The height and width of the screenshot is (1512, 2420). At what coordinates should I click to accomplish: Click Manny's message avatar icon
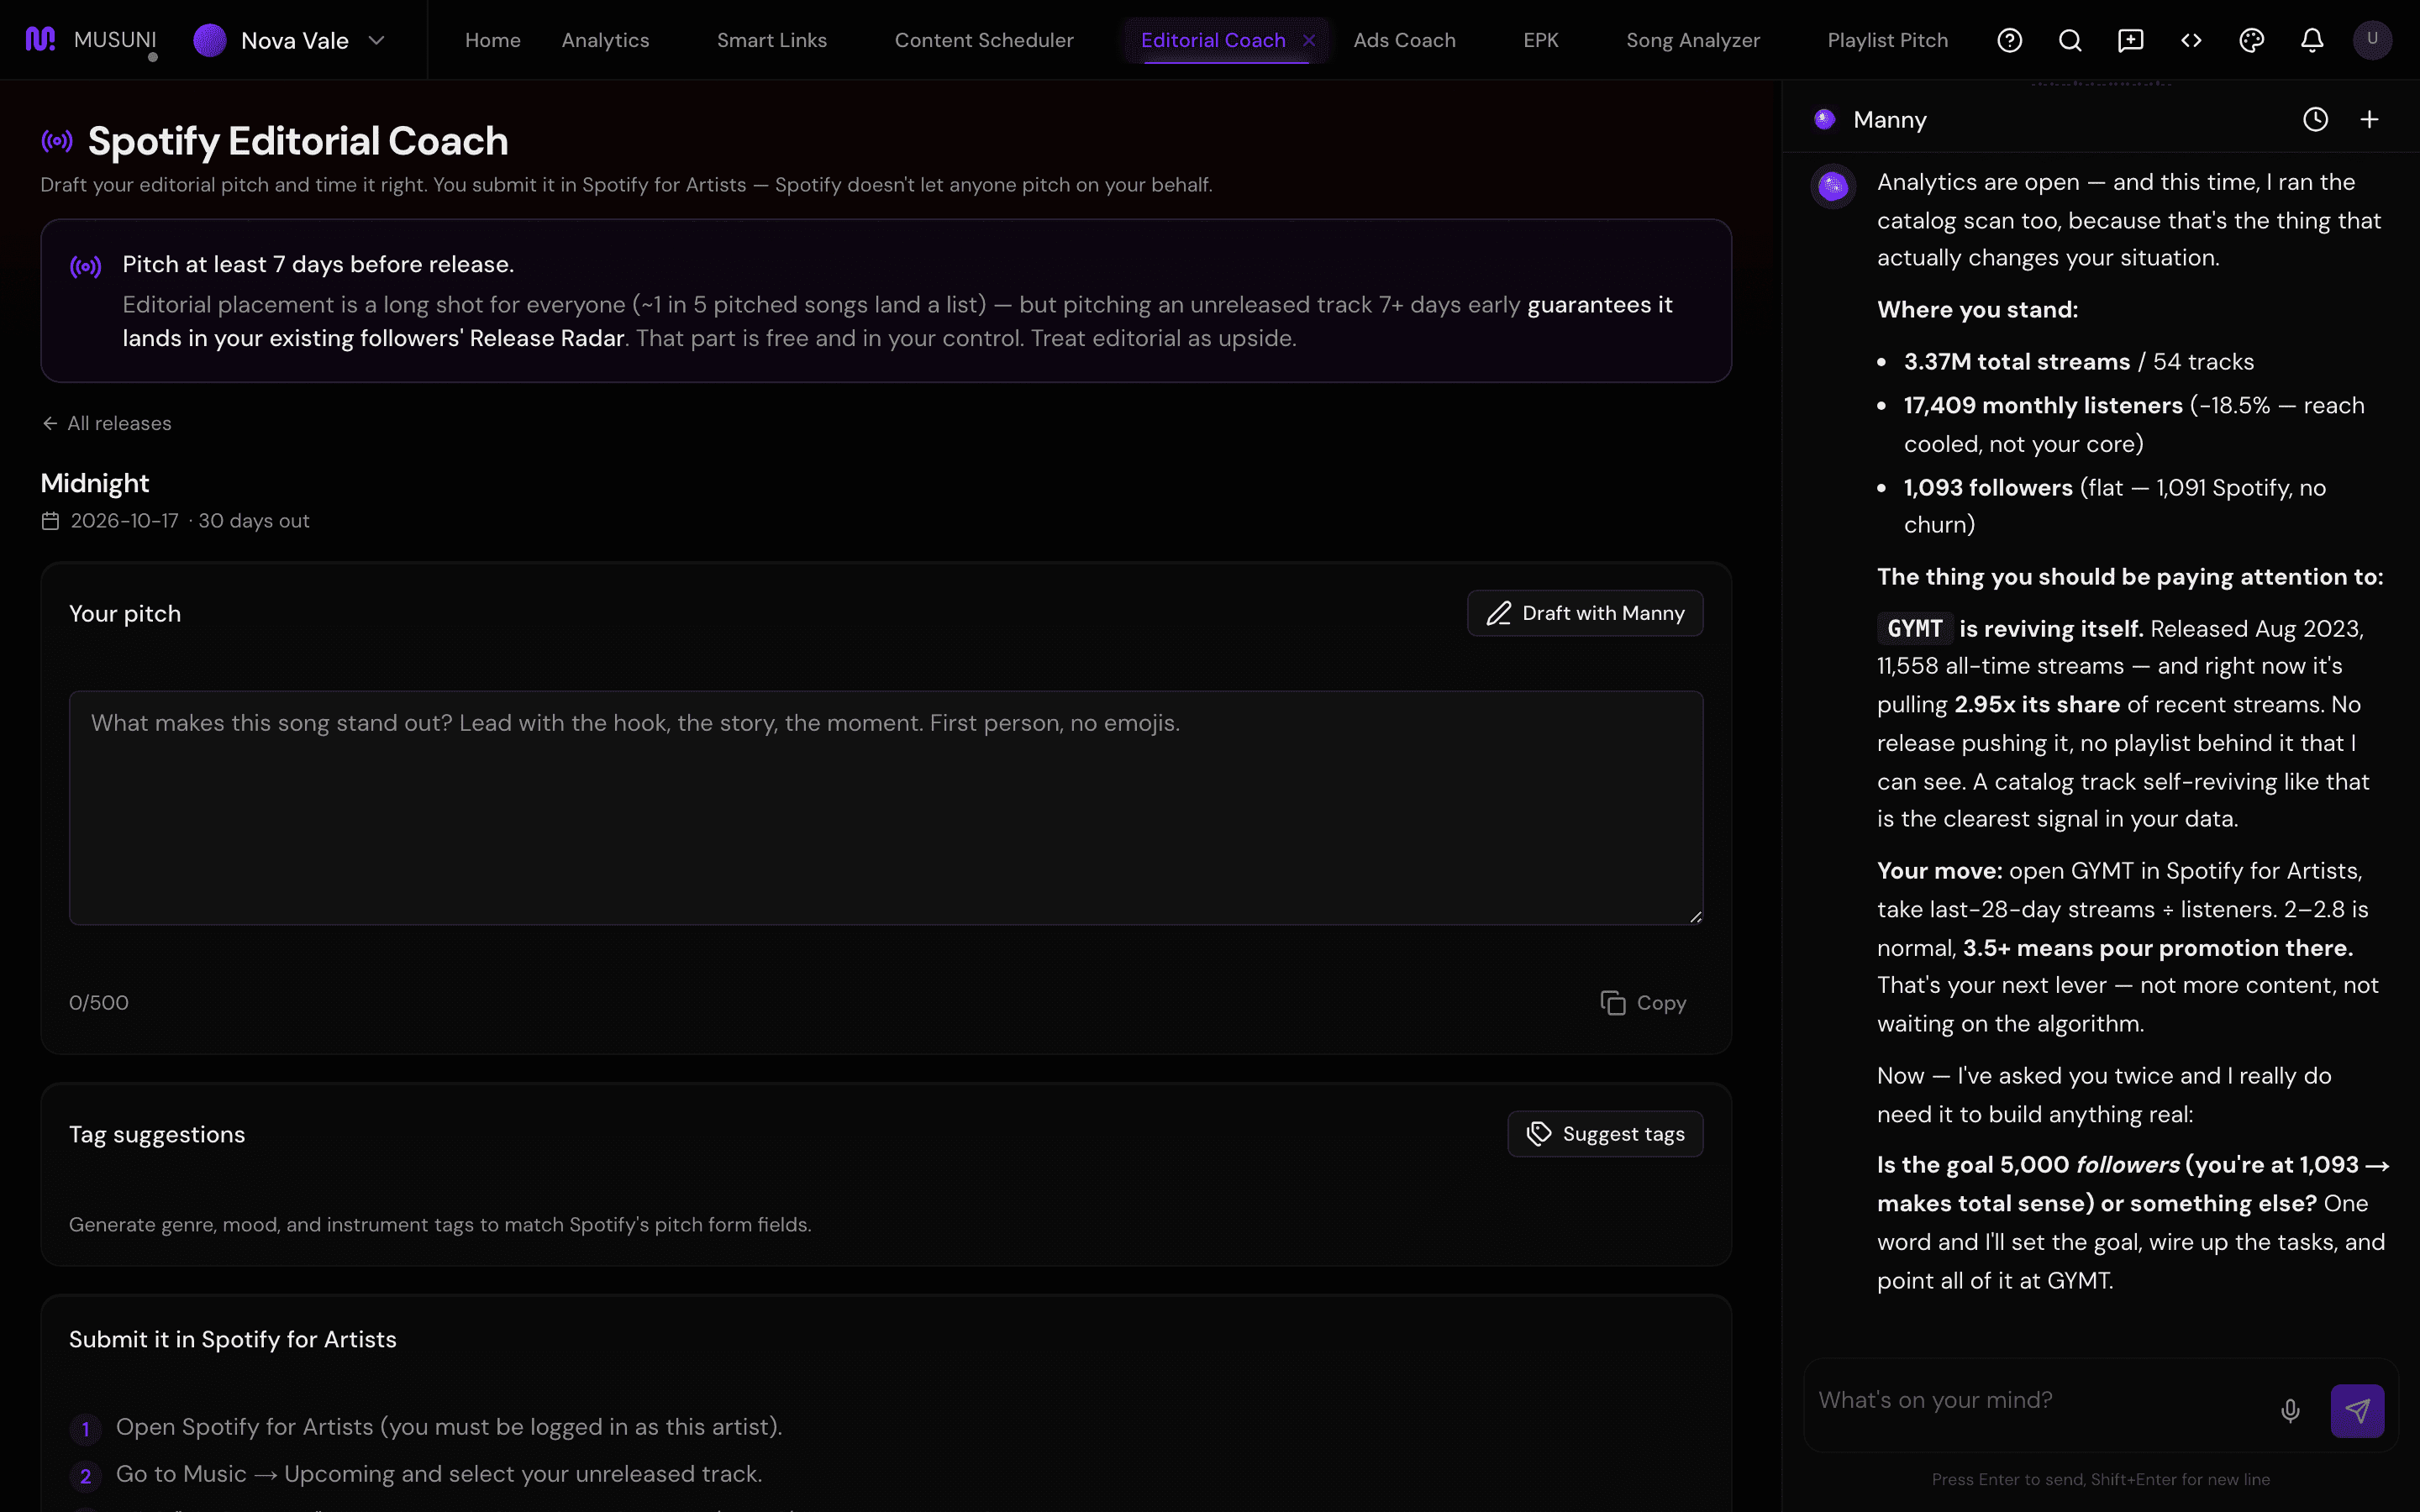[x=1833, y=186]
